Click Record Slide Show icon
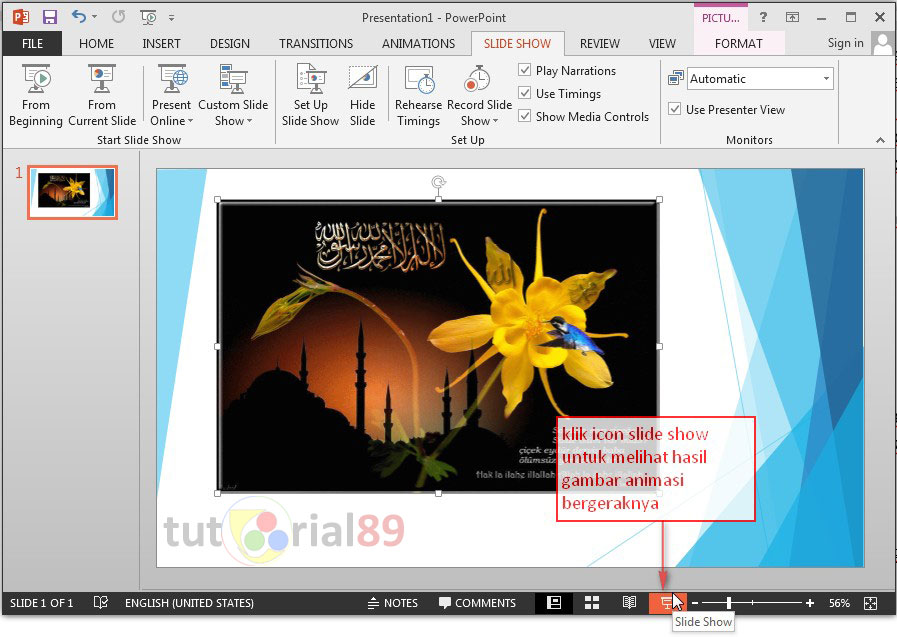Viewport: 897px width, 637px height. click(x=478, y=79)
